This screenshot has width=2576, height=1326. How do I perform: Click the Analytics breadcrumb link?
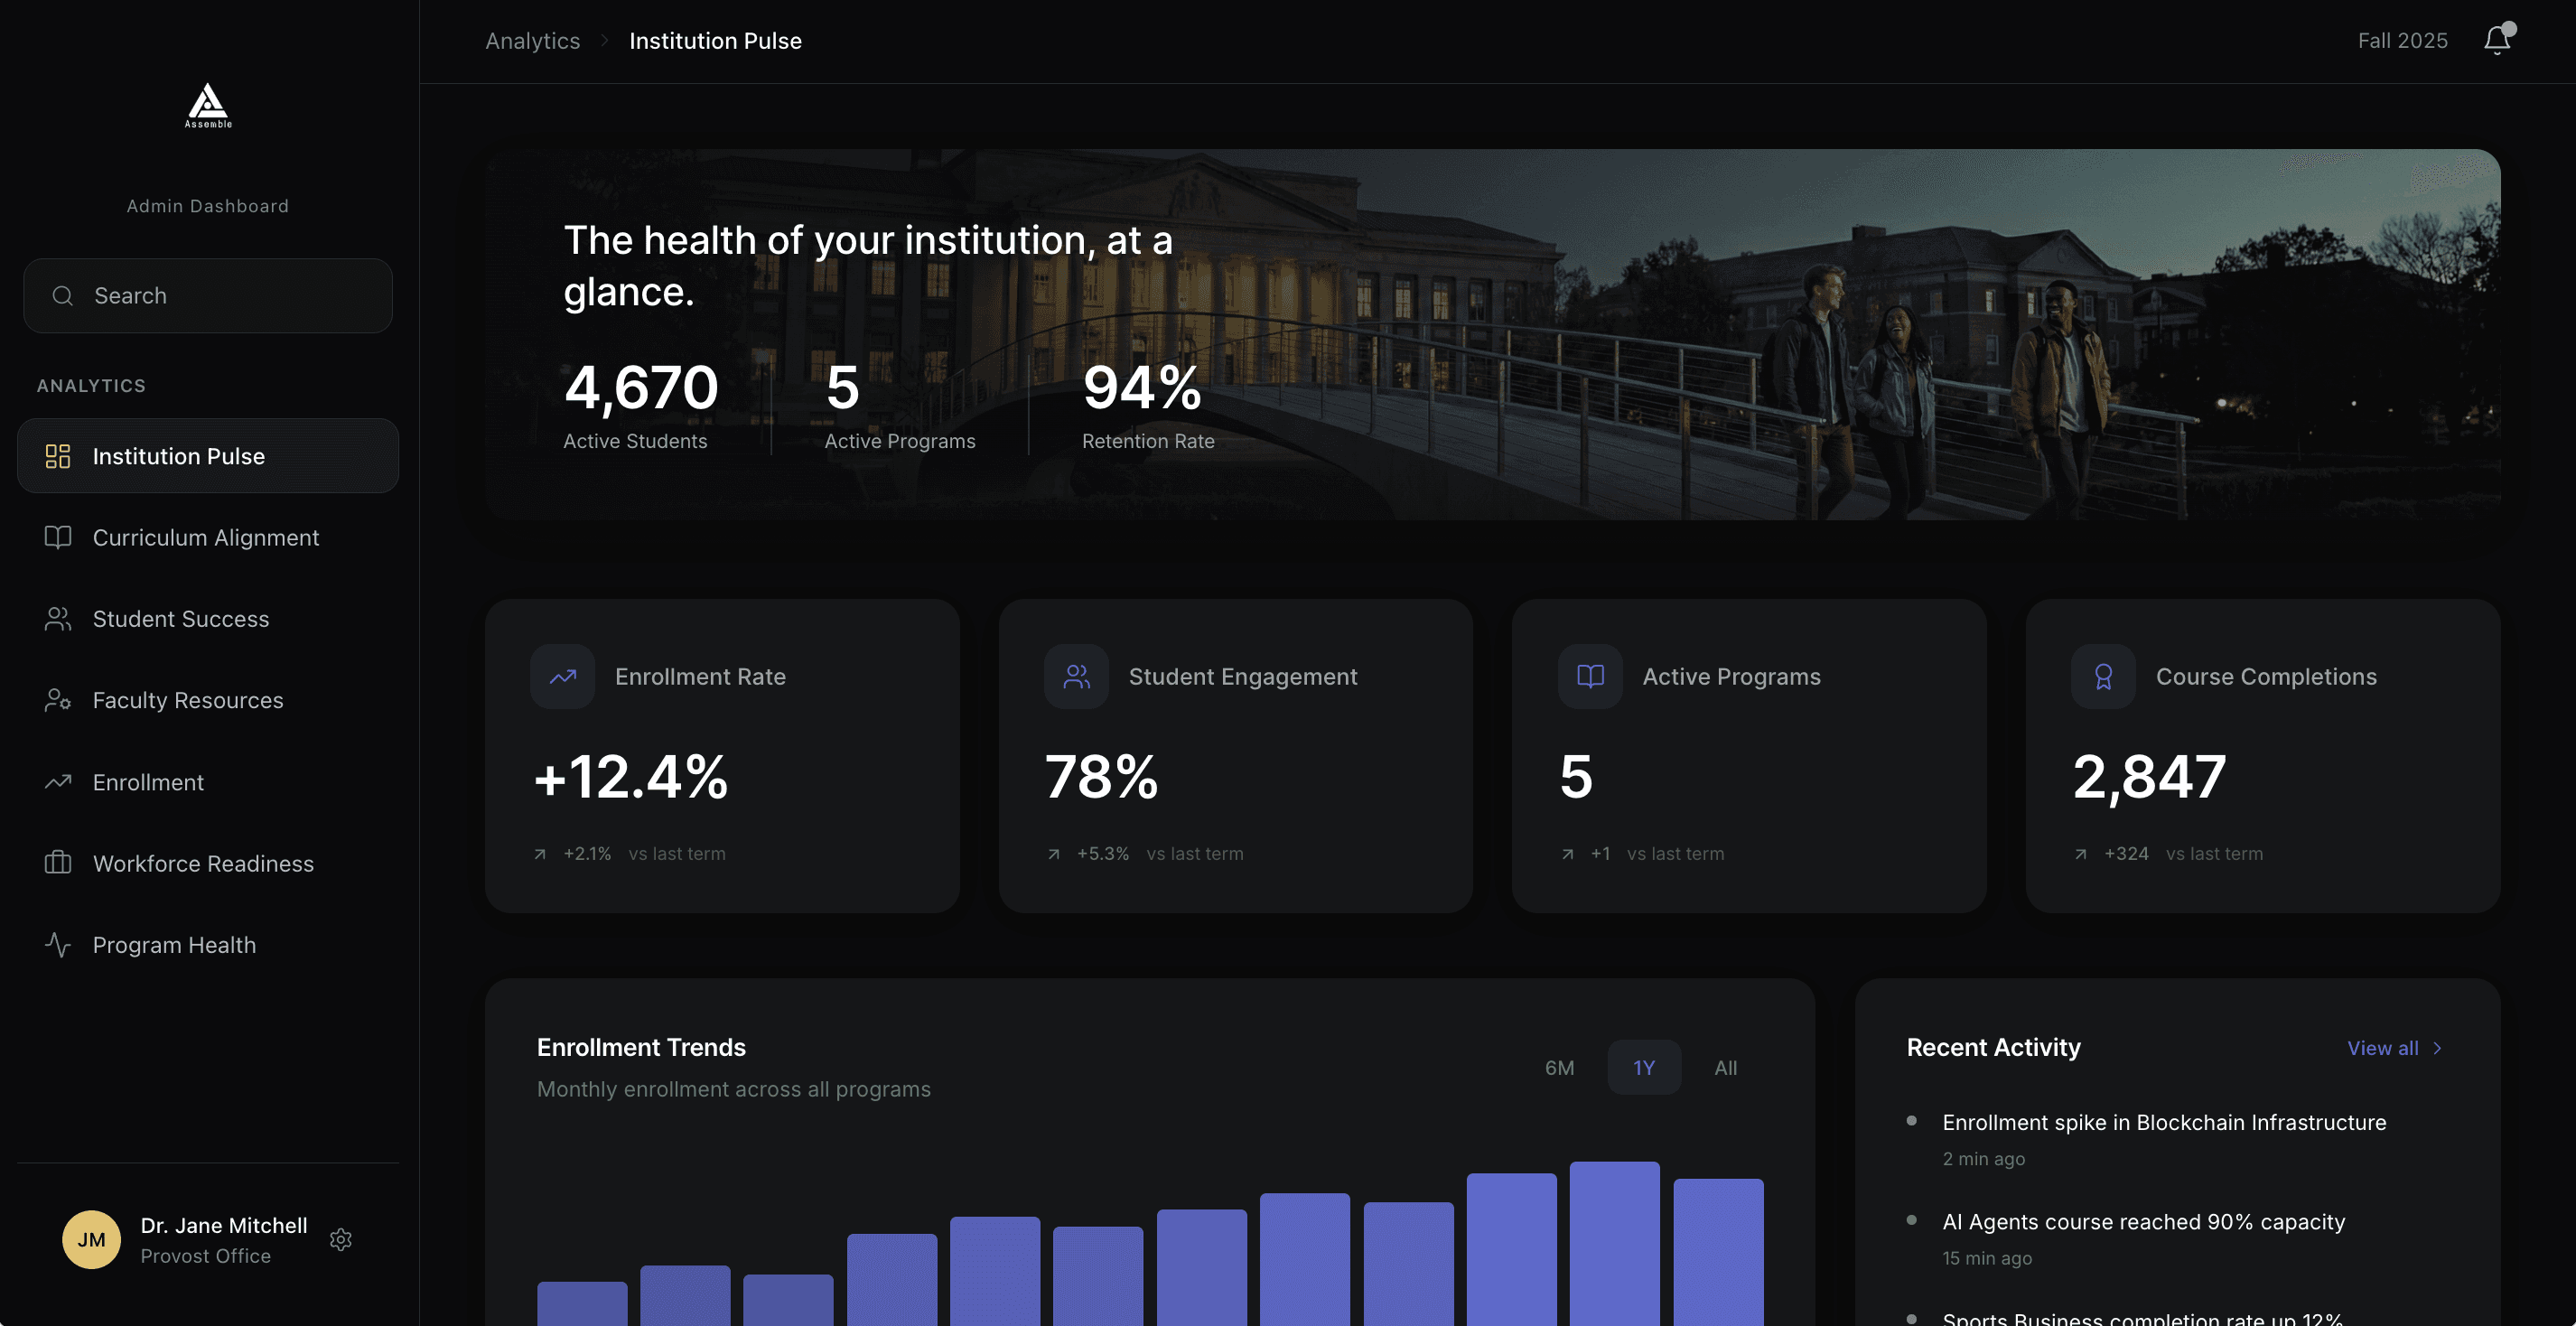532,41
